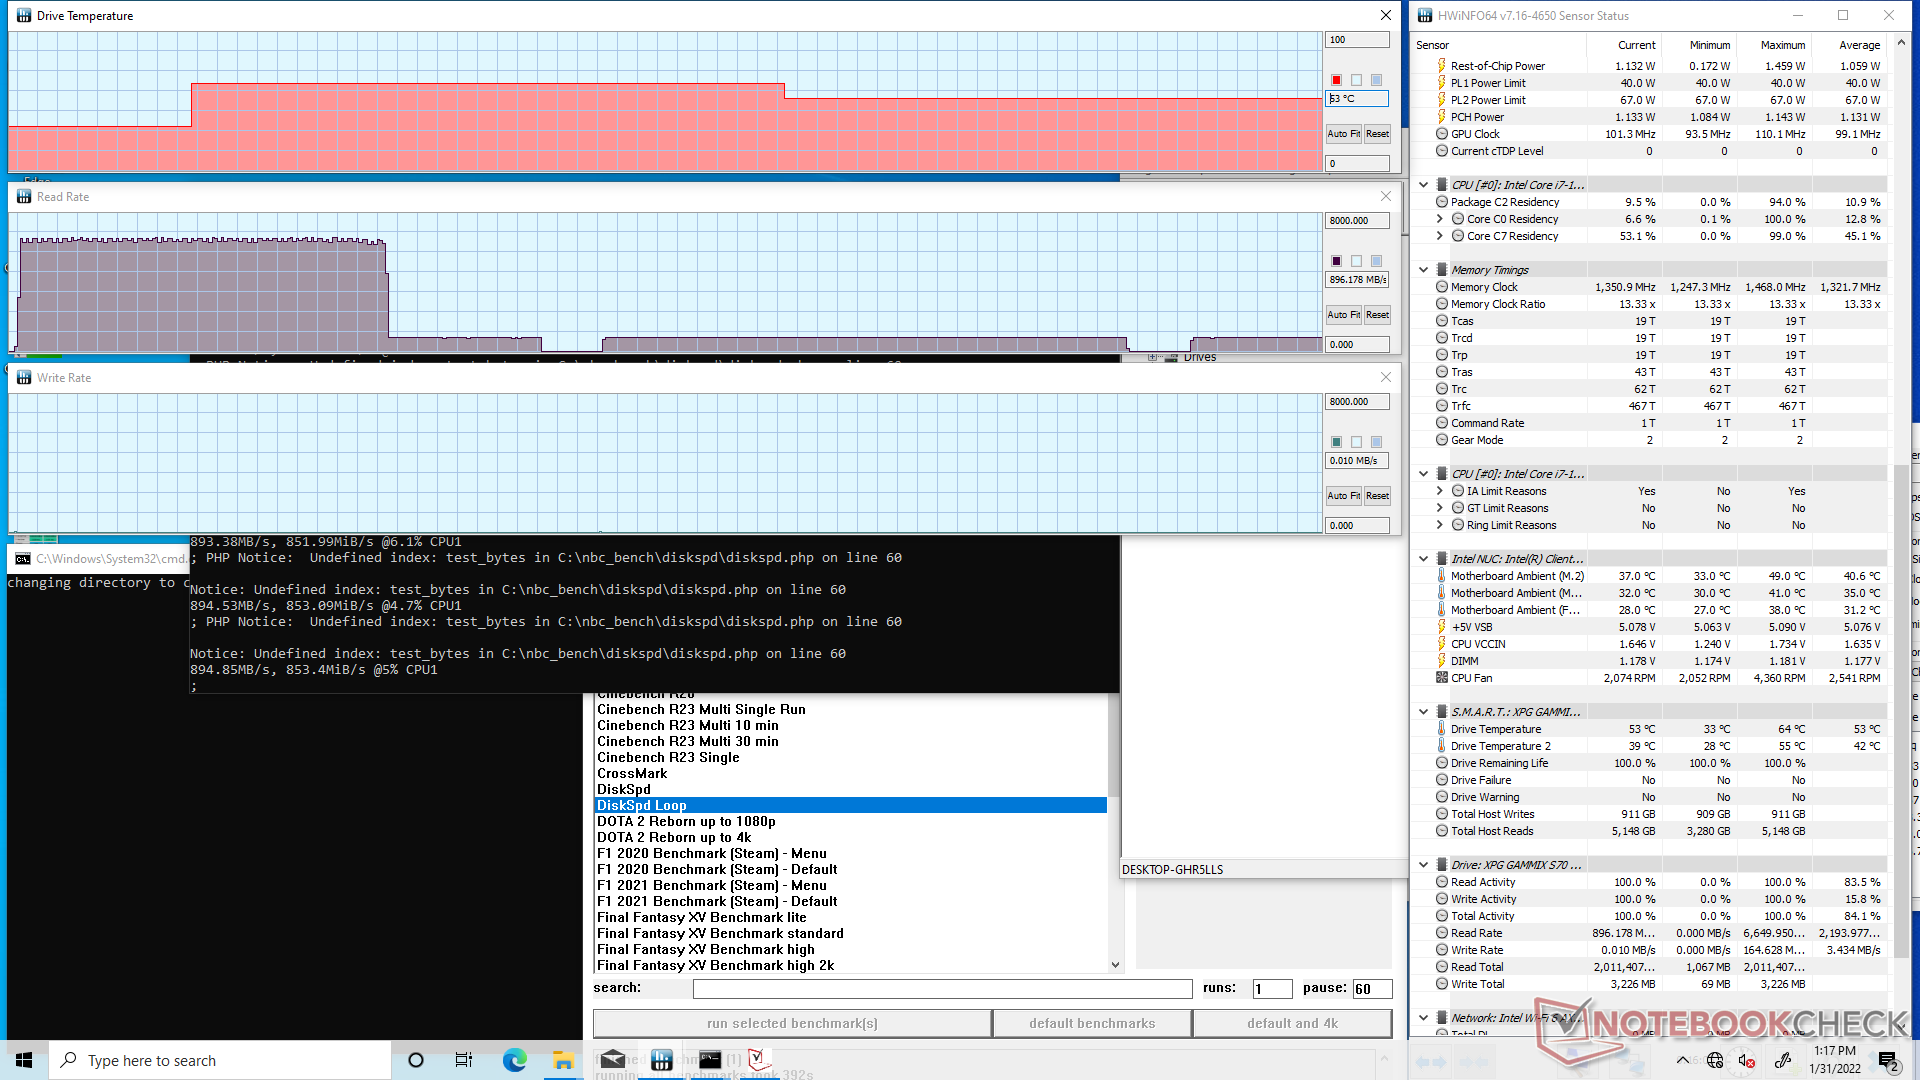Expand Ring Limit Reasons row
1920x1080 pixels.
point(1439,525)
